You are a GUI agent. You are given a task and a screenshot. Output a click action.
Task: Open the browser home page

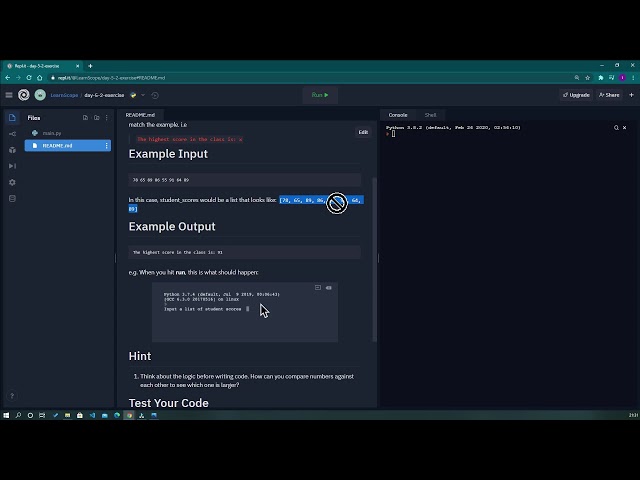40,78
